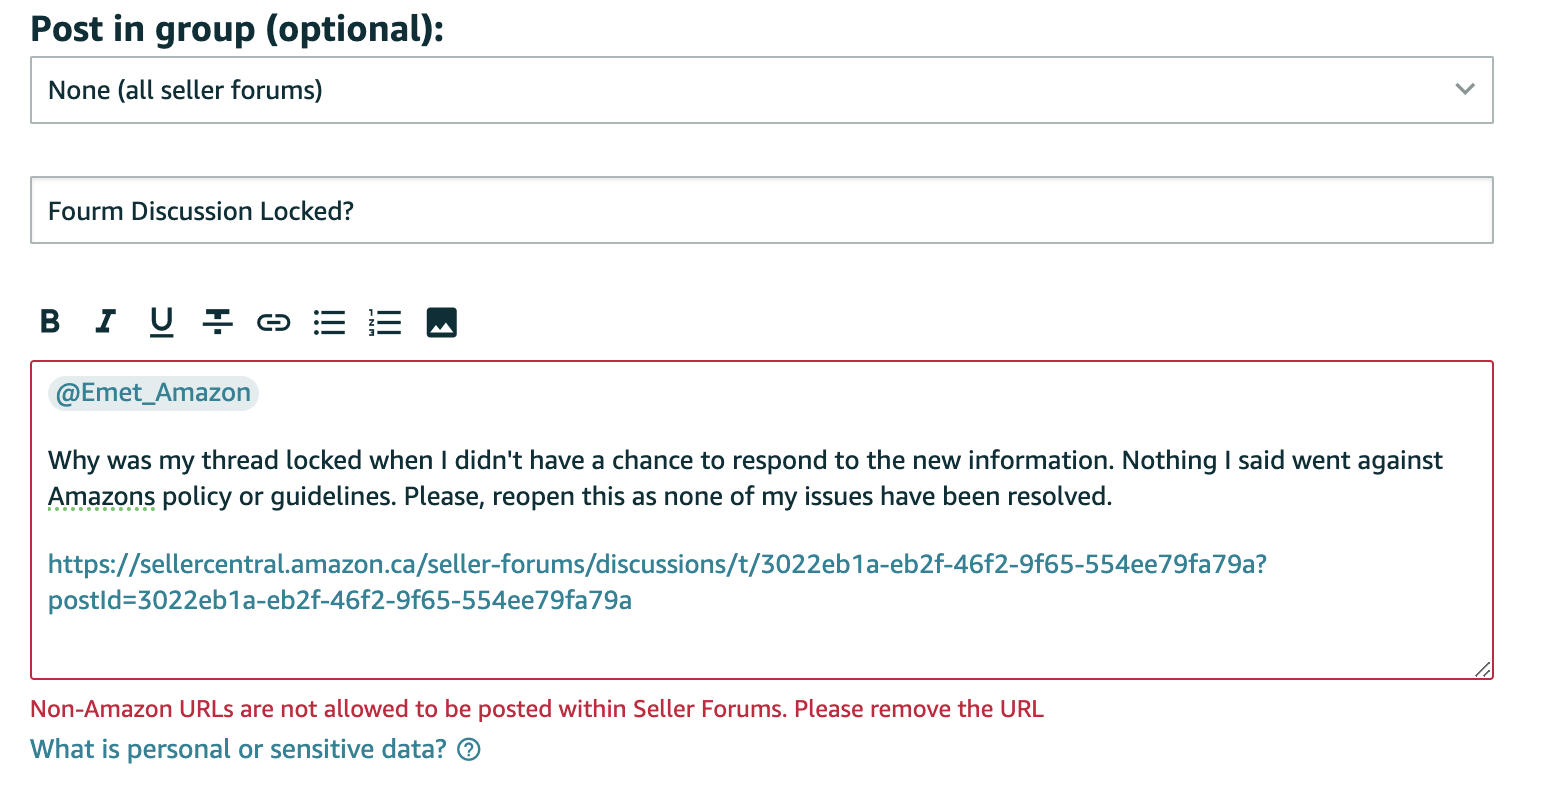Click the 'Post in group (optional):' label
This screenshot has width=1568, height=810.
[x=237, y=28]
